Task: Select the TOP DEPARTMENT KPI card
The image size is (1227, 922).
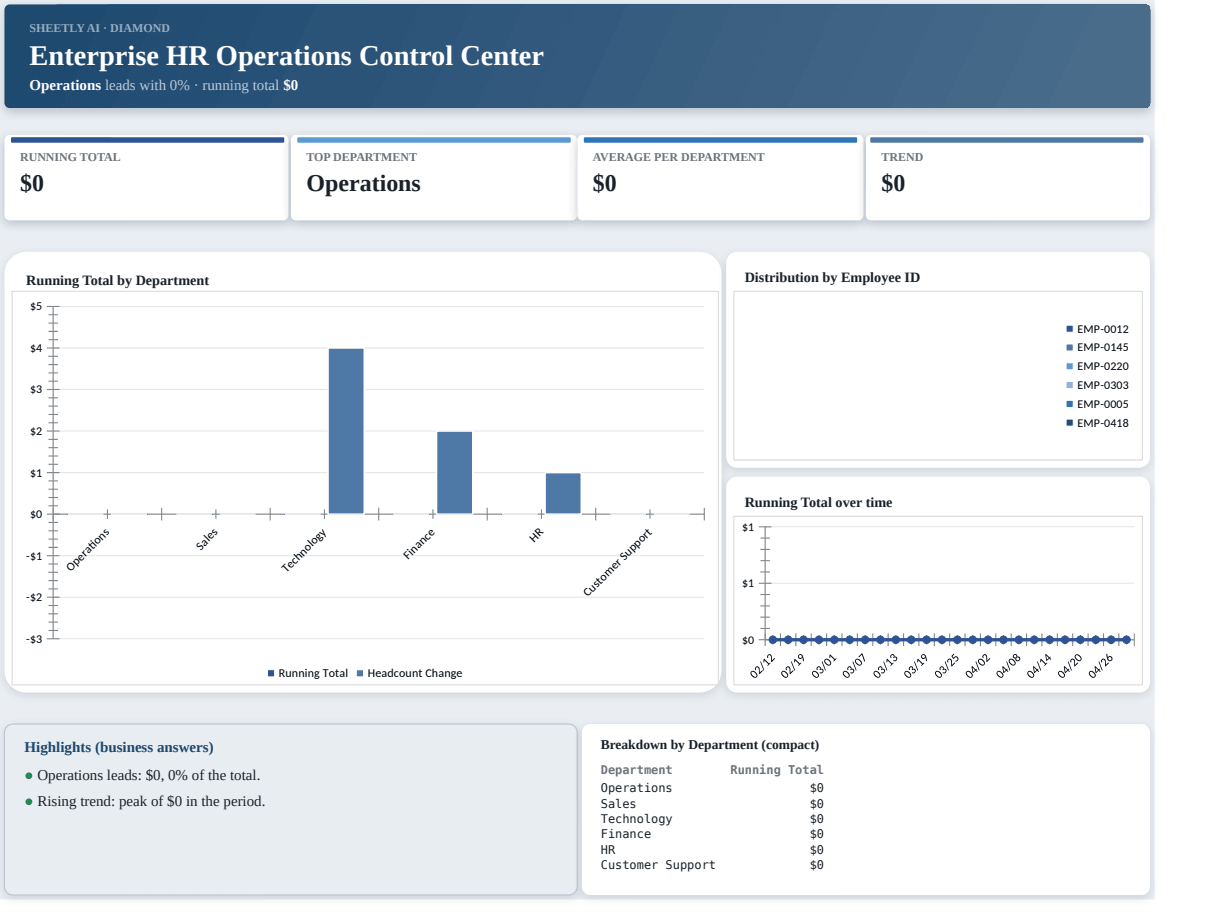Action: [433, 178]
